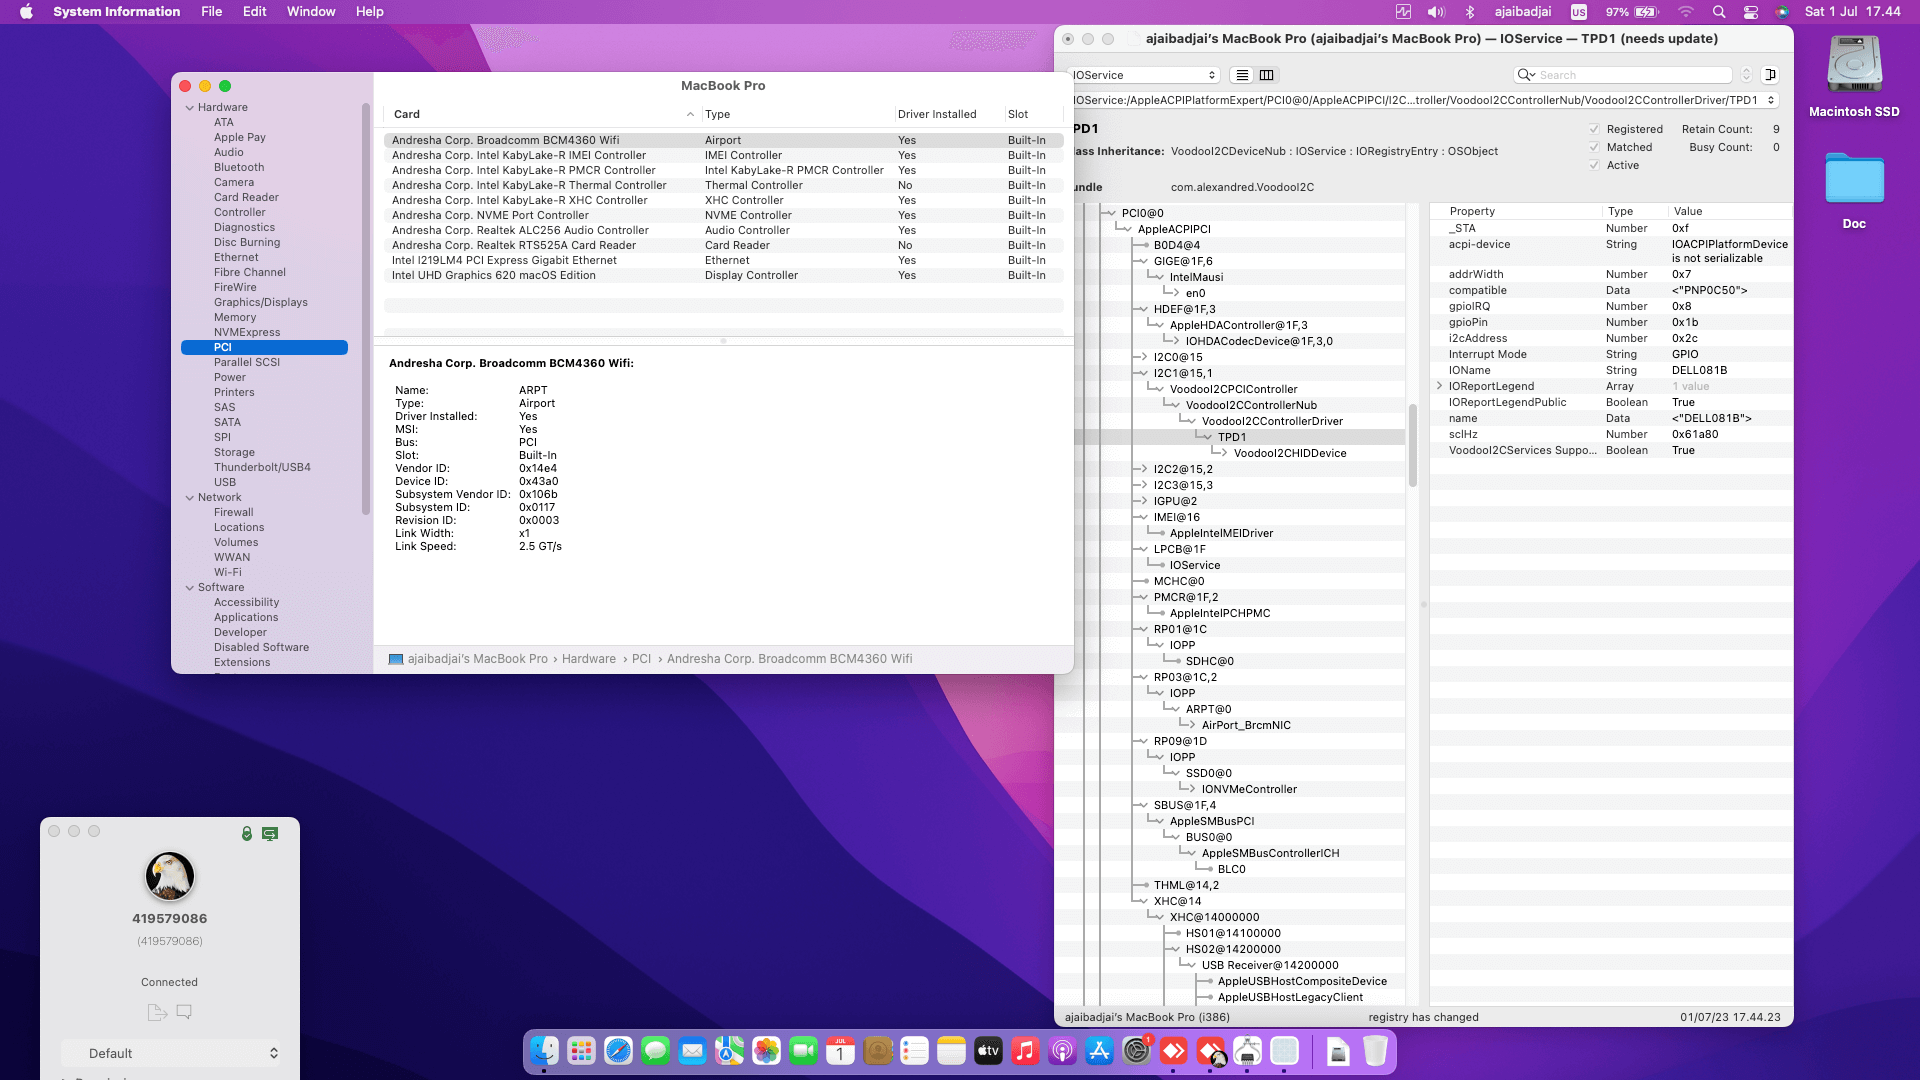Image resolution: width=1920 pixels, height=1080 pixels.
Task: Click the file transfer icon in AnyDesk
Action: pos(157,1012)
